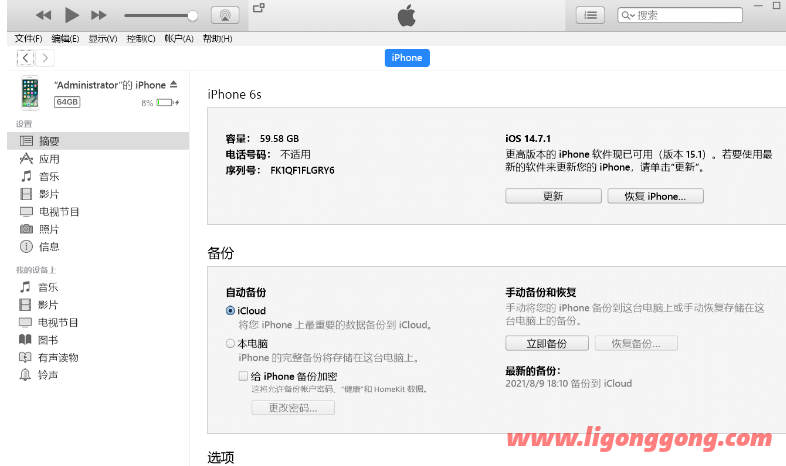Open the 文件(F) menu
The width and height of the screenshot is (786, 466).
28,39
